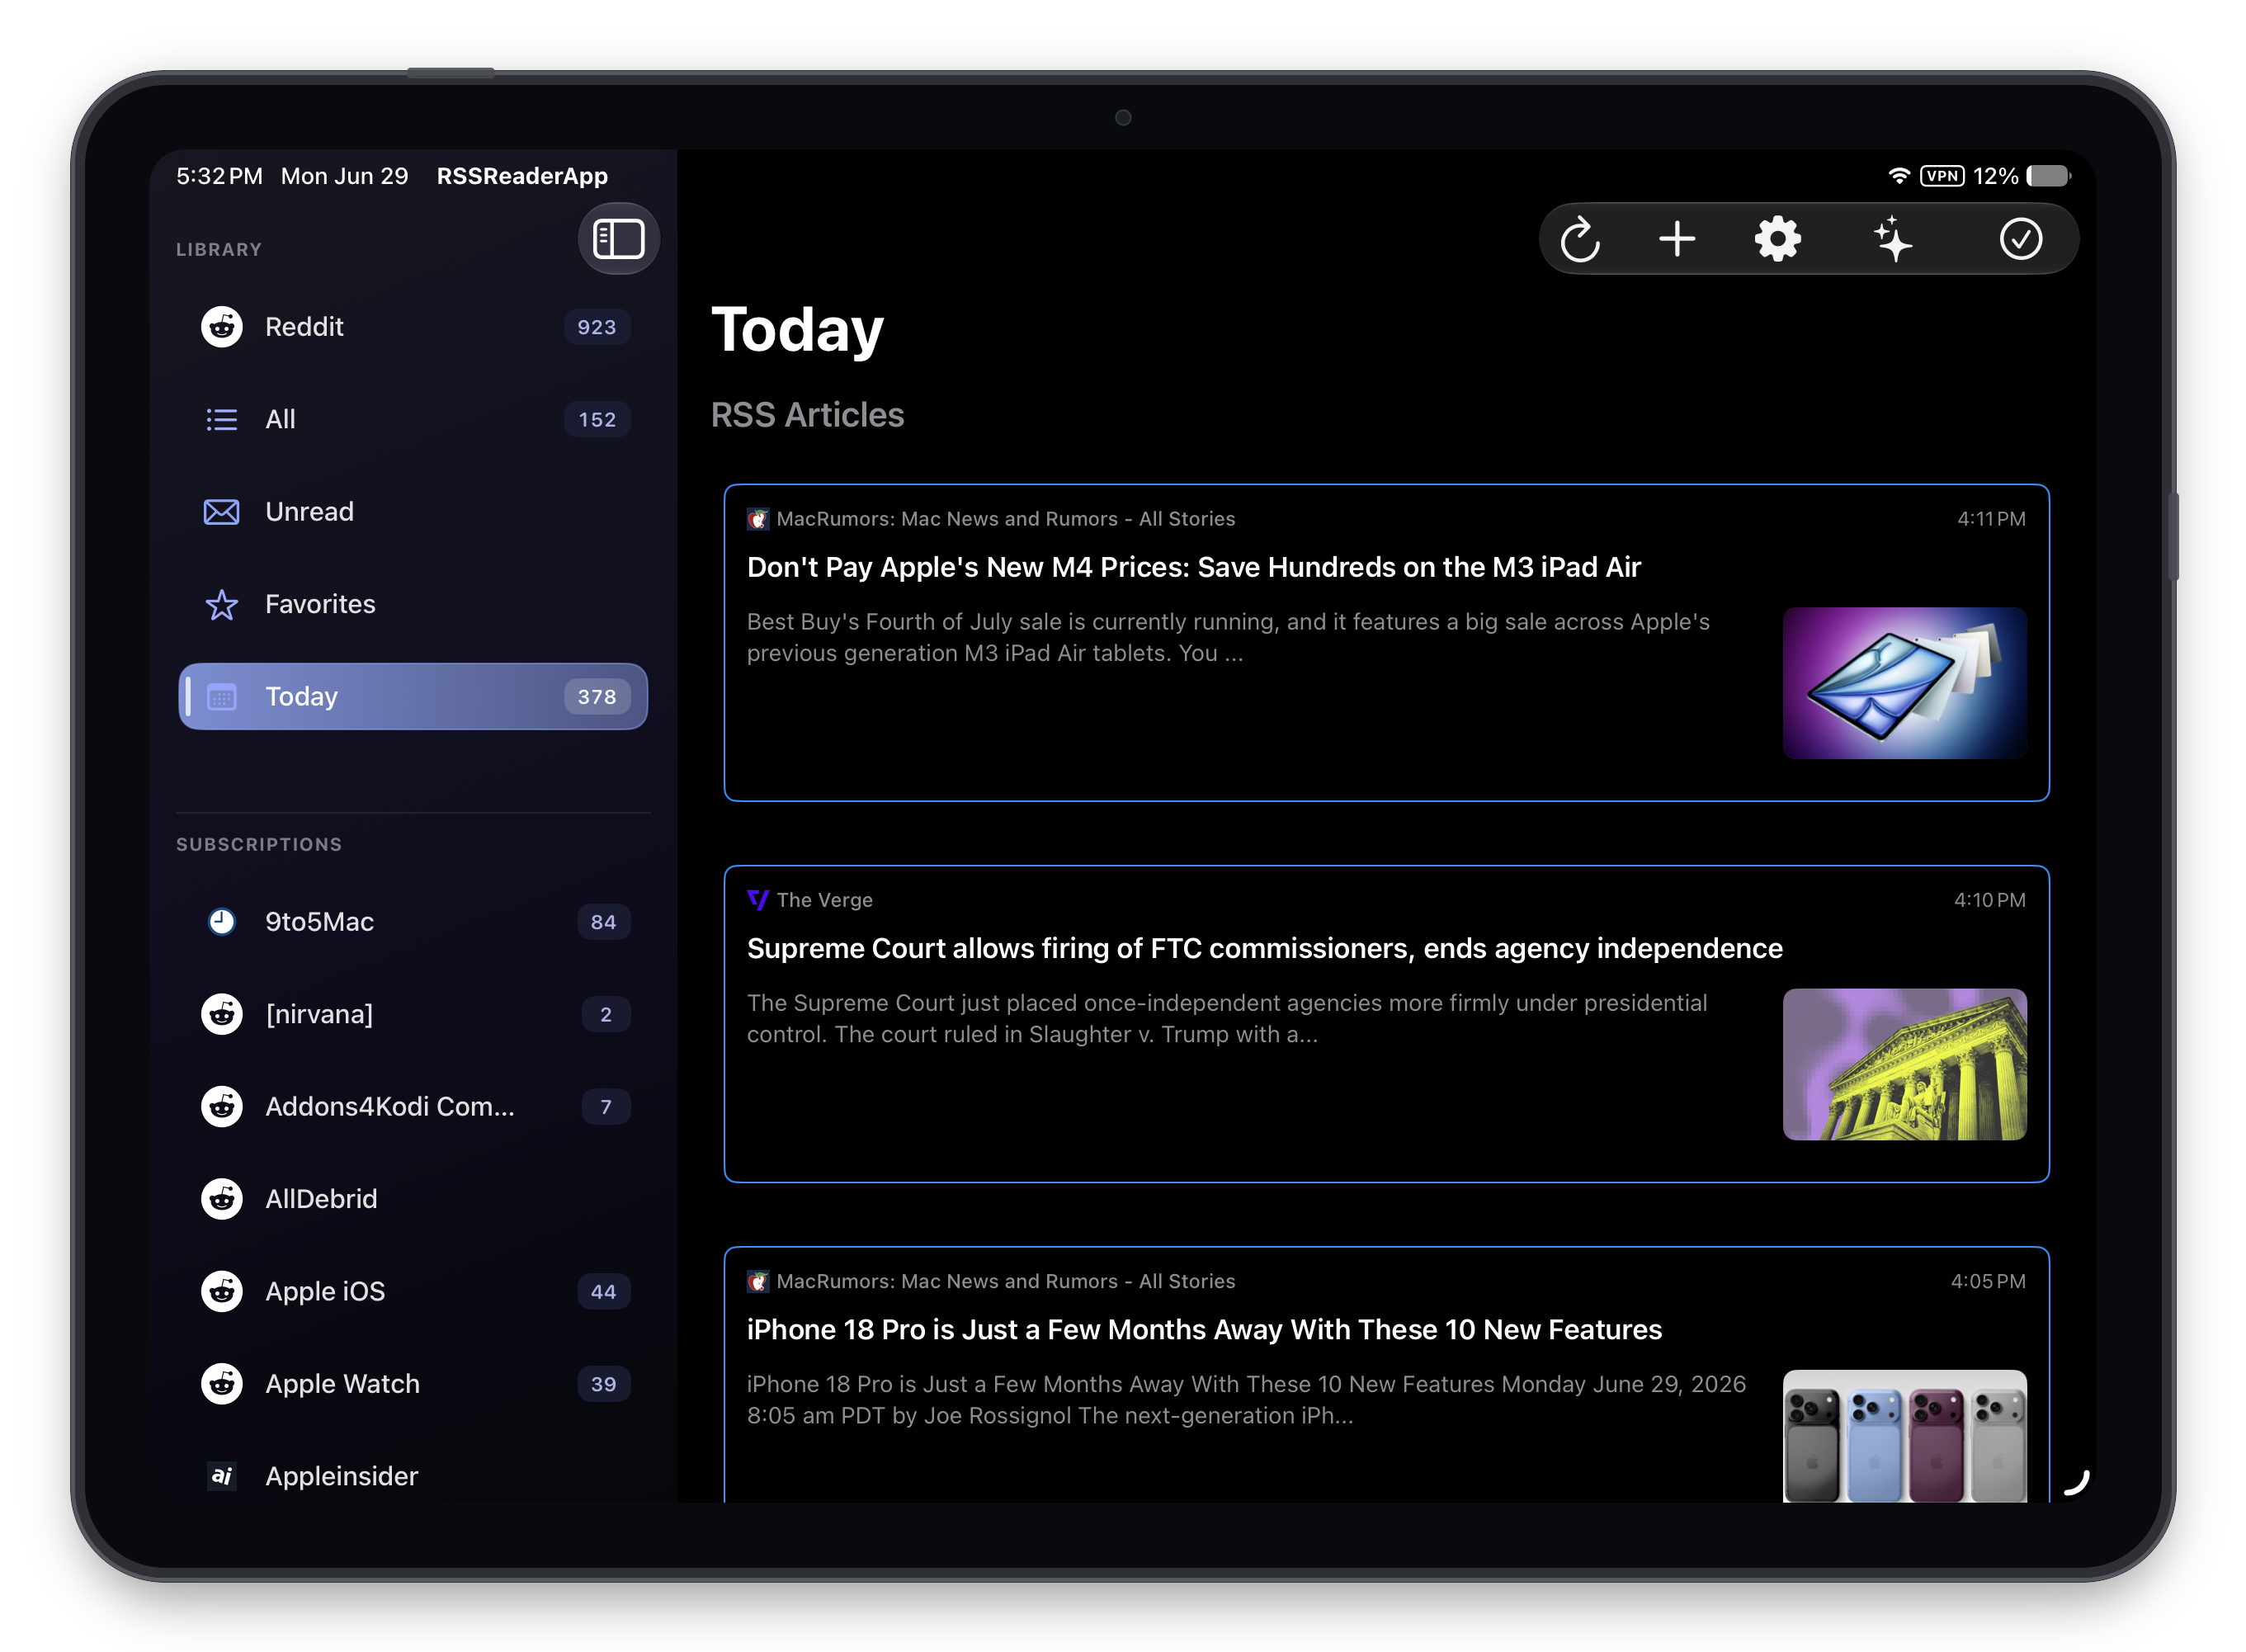
Task: Click the Supreme Court building thumbnail
Action: tap(1904, 1065)
